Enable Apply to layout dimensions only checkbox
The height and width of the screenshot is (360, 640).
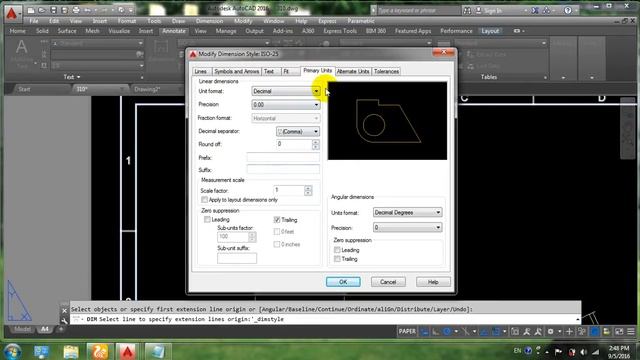[204, 200]
